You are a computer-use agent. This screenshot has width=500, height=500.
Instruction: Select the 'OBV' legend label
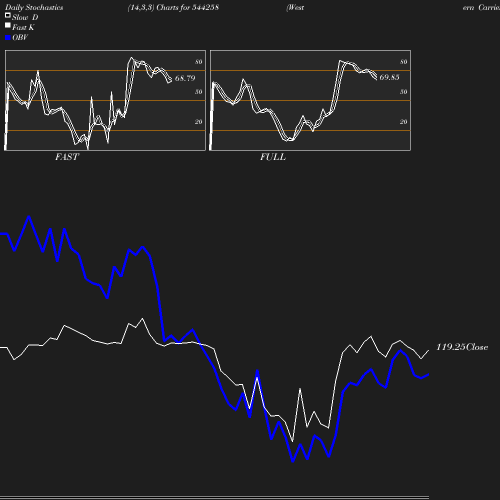point(20,37)
